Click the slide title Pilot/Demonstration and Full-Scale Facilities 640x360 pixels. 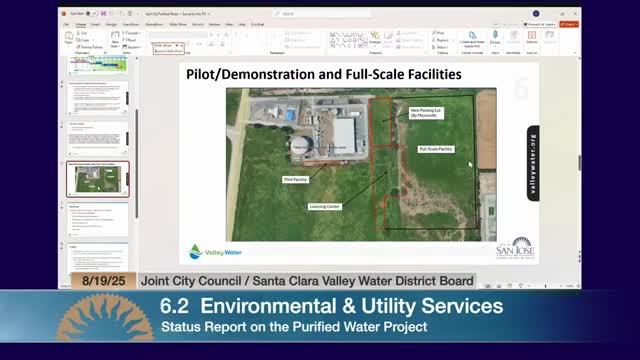pyautogui.click(x=324, y=74)
